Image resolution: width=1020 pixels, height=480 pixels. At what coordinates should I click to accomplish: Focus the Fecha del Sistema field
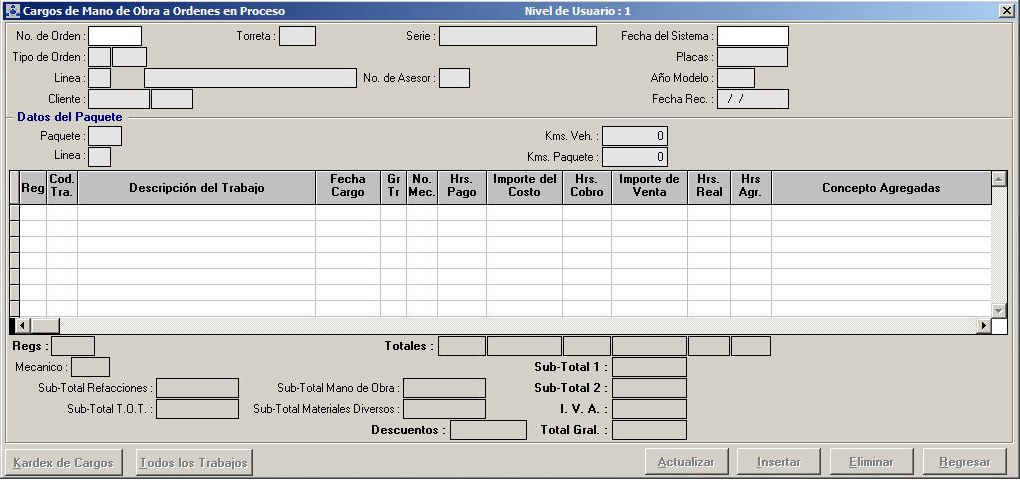(752, 36)
